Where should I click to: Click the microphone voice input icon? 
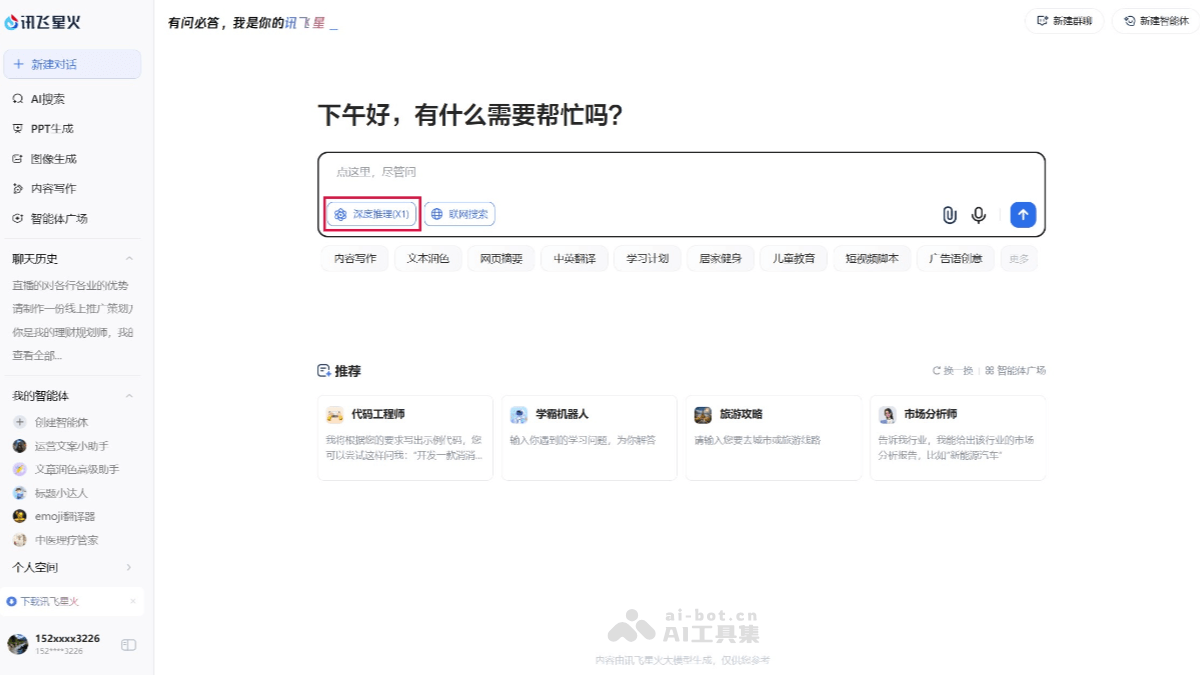point(978,214)
